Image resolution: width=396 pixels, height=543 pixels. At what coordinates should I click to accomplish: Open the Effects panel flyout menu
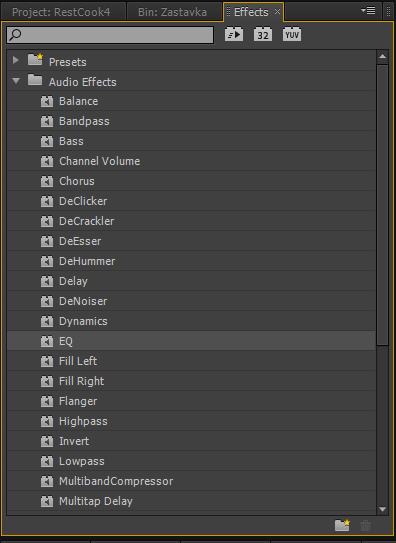click(368, 11)
